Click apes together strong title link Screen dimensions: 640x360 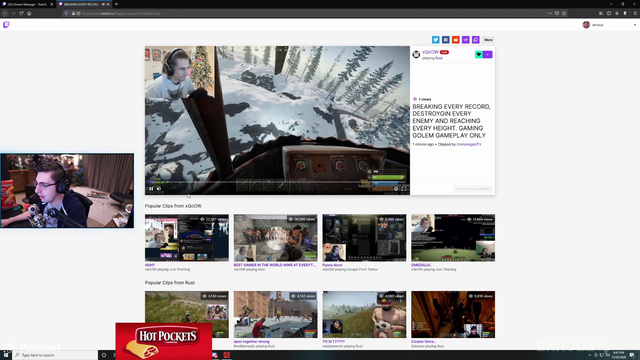coord(251,342)
